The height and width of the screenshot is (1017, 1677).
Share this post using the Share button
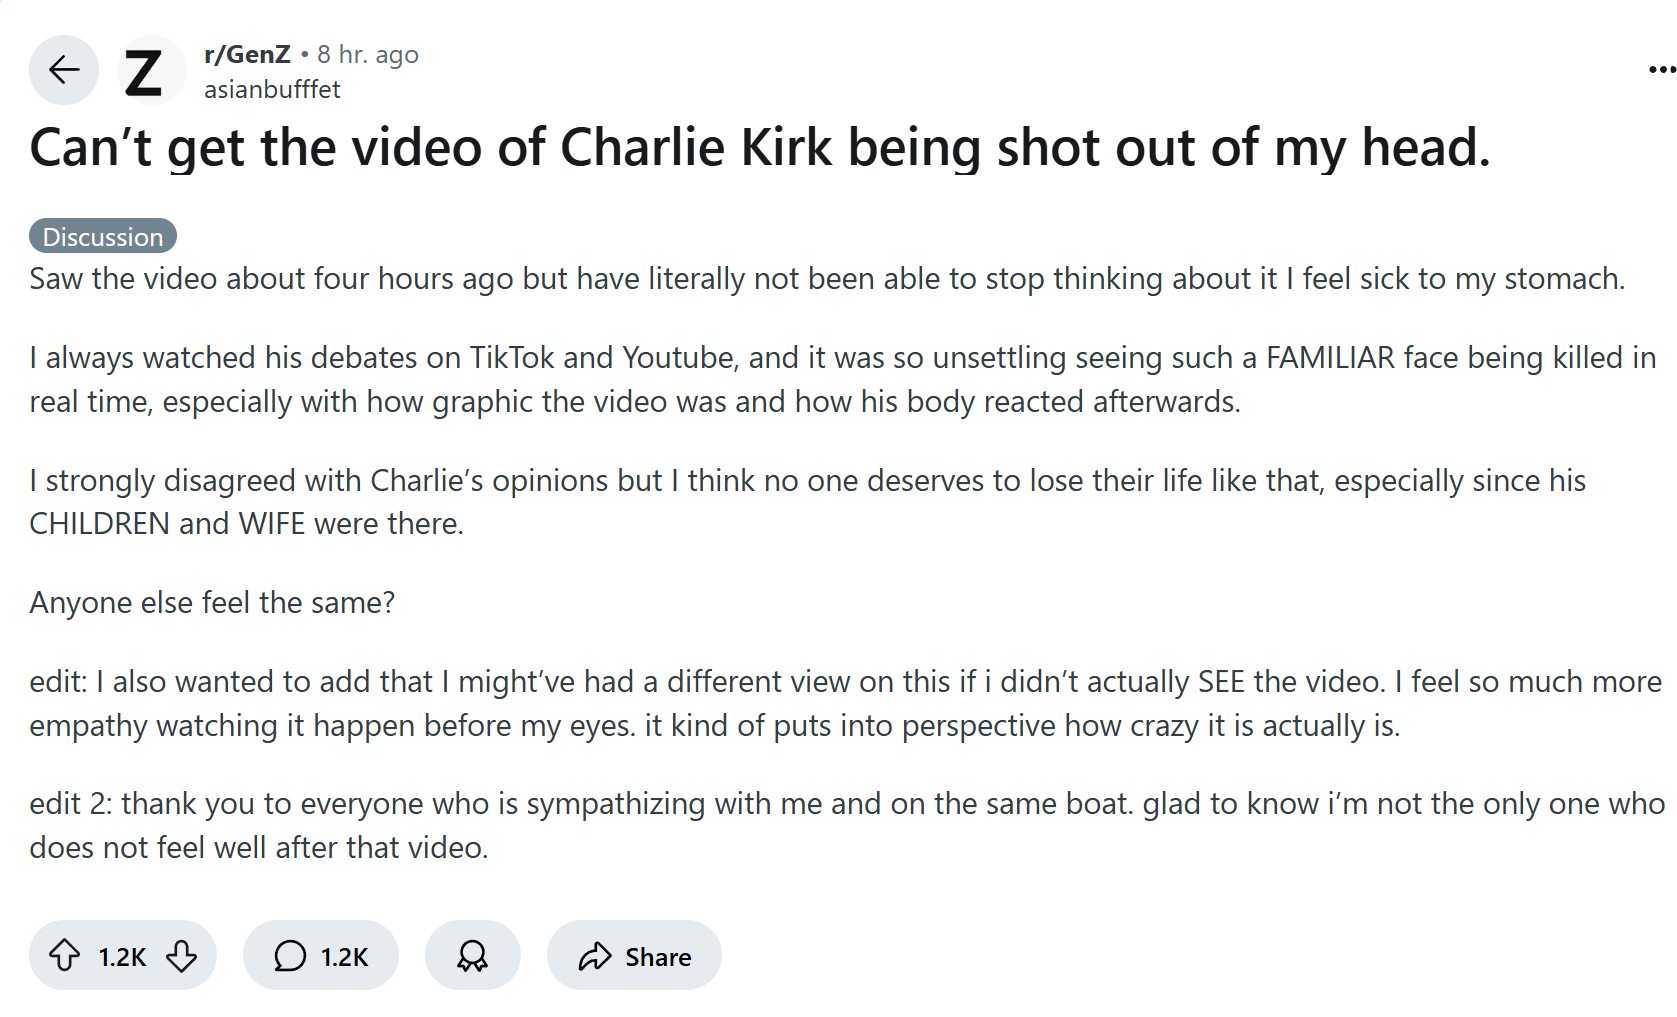click(x=634, y=956)
